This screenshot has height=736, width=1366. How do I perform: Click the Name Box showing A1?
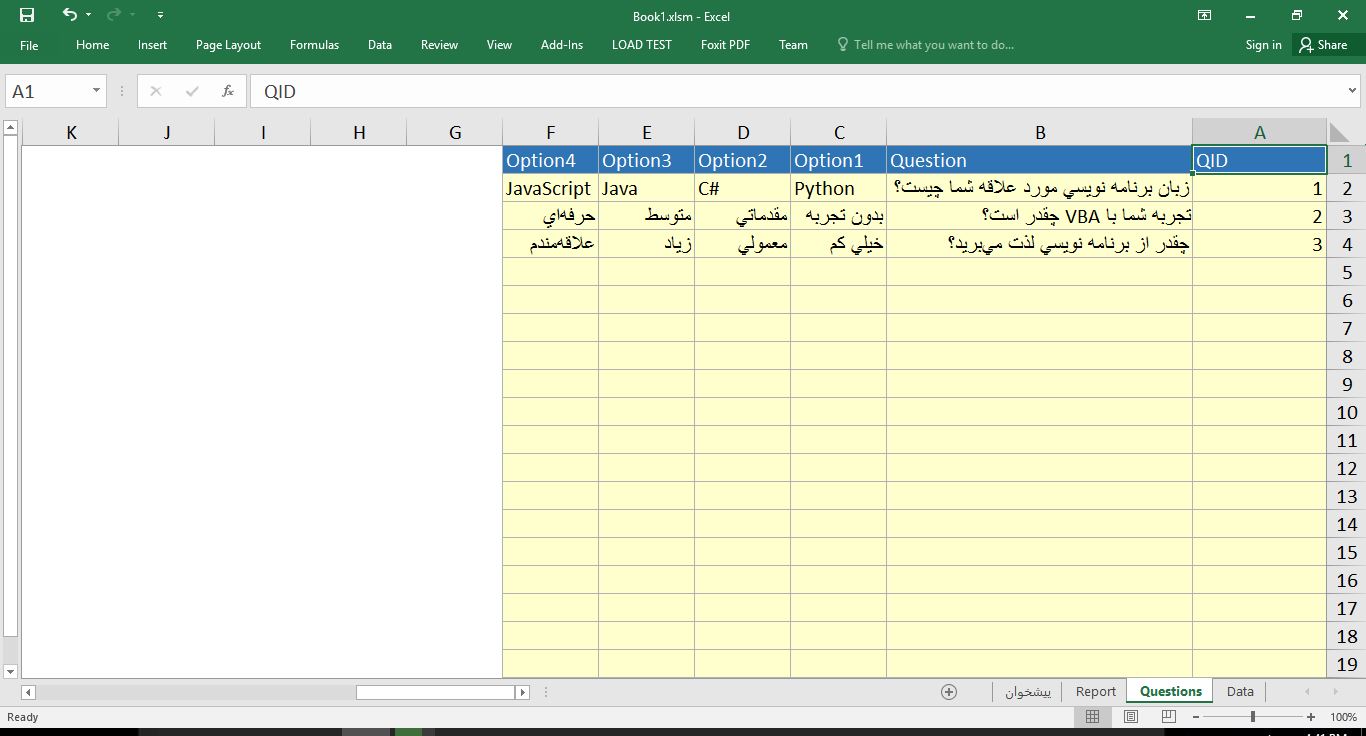48,91
